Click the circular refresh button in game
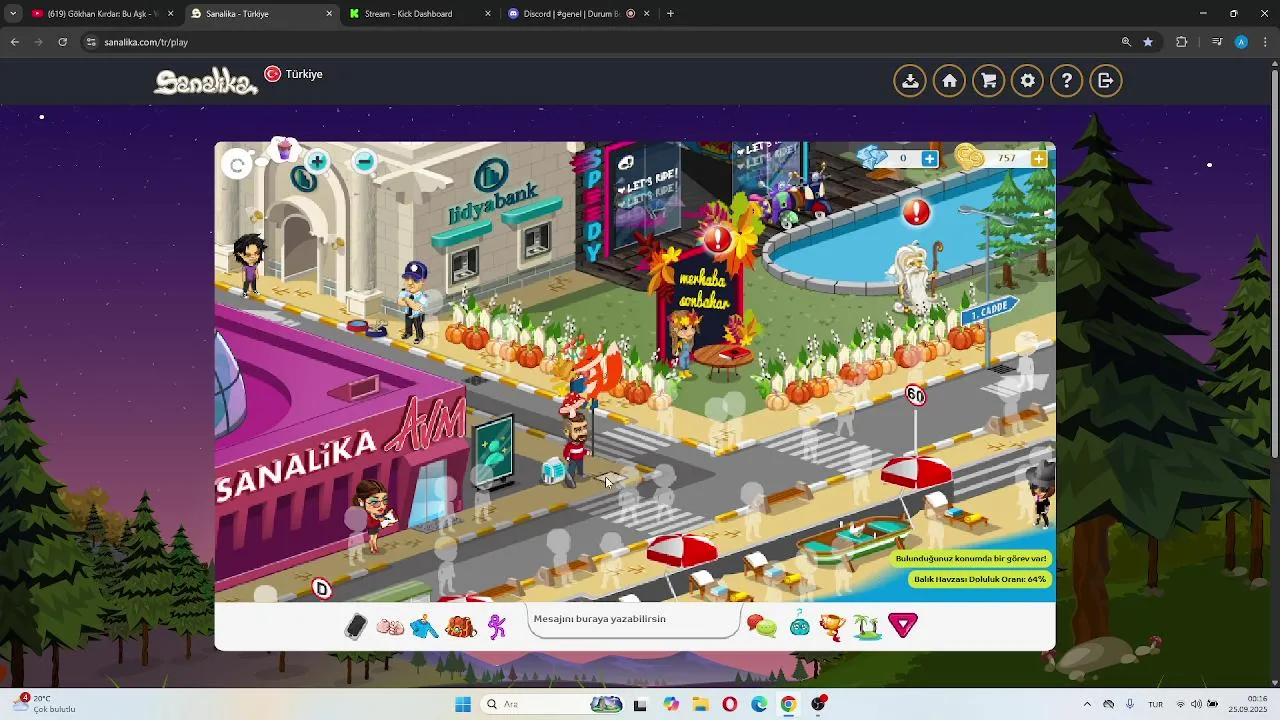 click(237, 164)
